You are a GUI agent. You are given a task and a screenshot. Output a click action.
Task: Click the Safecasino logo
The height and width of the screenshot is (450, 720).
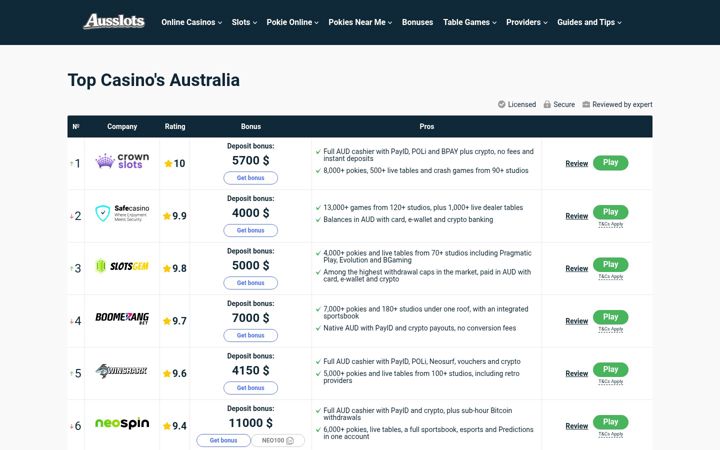click(x=122, y=213)
